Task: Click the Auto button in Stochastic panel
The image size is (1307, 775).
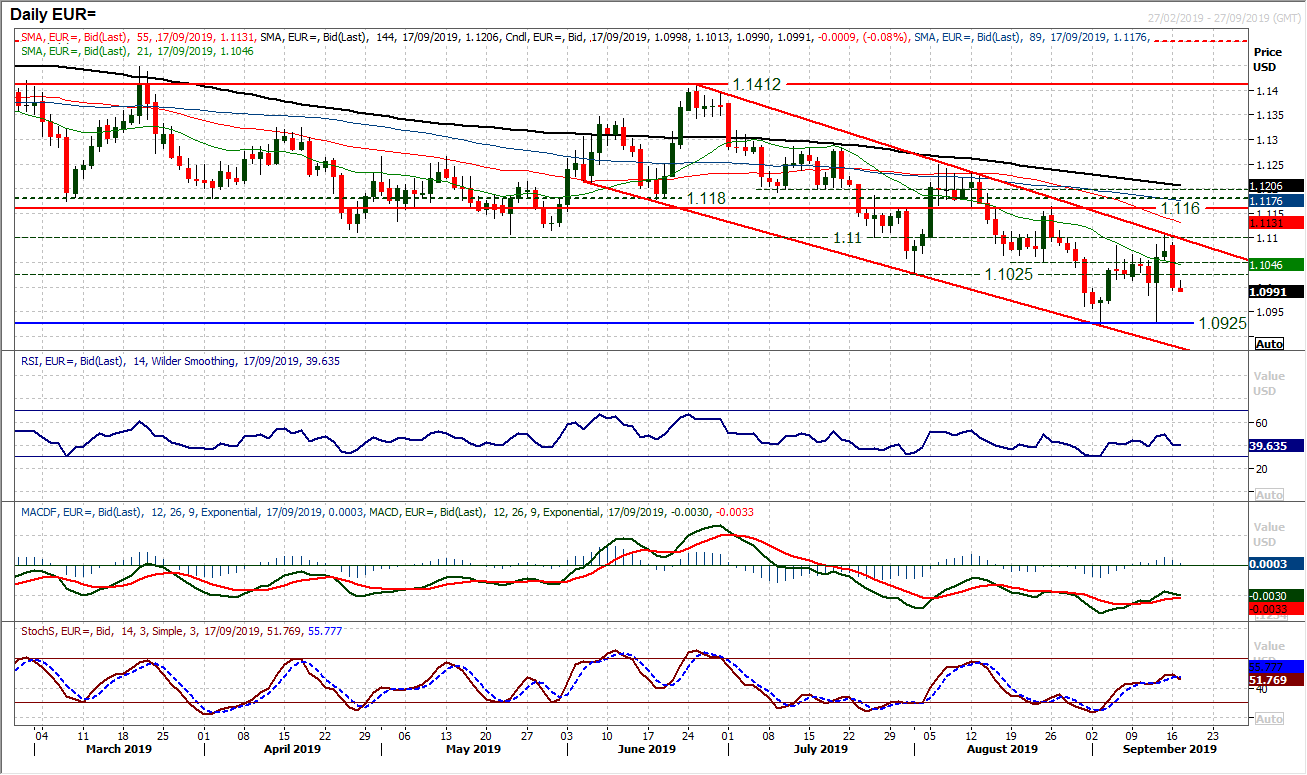Action: pyautogui.click(x=1268, y=719)
